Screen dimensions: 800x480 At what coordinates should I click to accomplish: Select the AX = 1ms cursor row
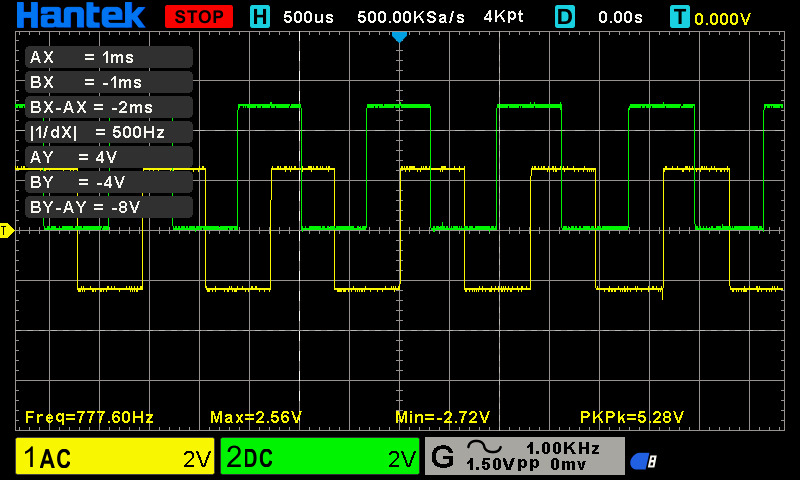109,57
